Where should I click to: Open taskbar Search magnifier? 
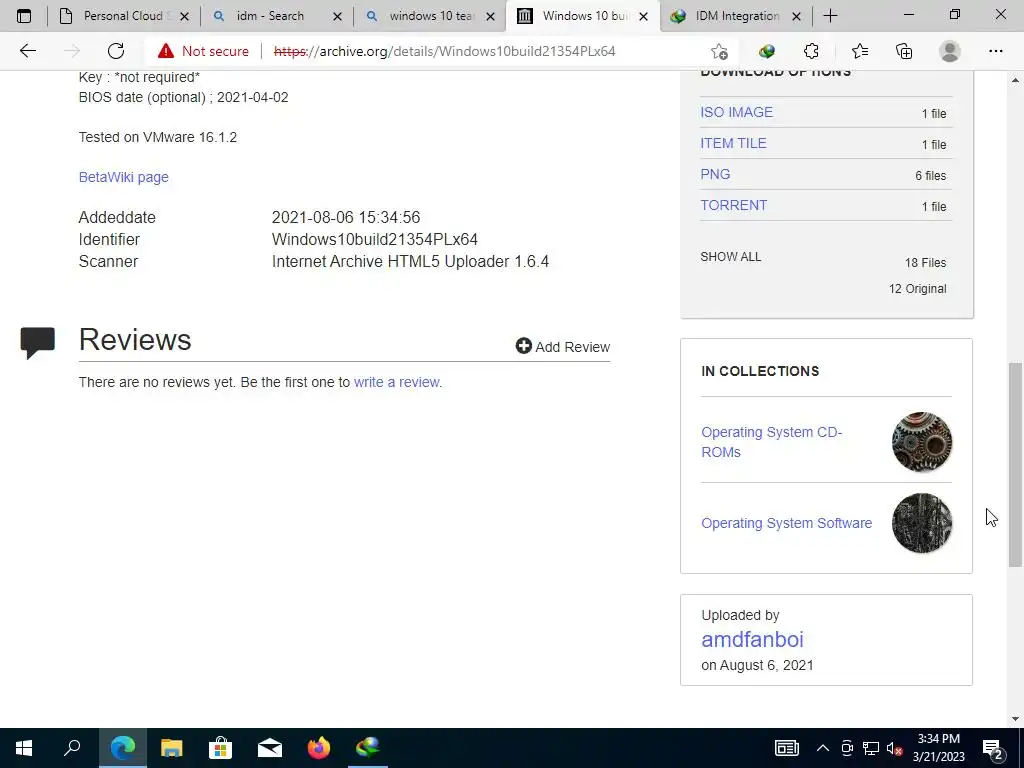[x=72, y=748]
